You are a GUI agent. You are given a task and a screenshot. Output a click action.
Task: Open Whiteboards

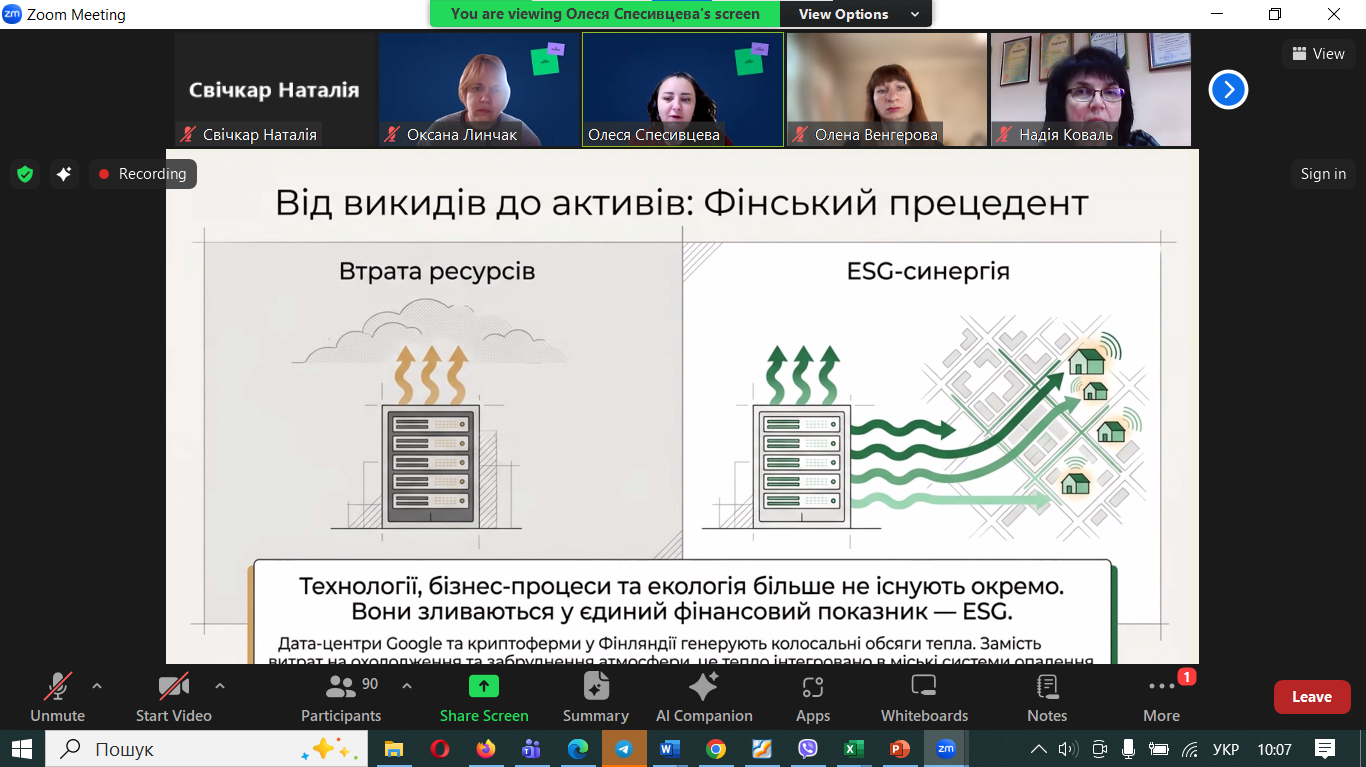[x=924, y=697]
